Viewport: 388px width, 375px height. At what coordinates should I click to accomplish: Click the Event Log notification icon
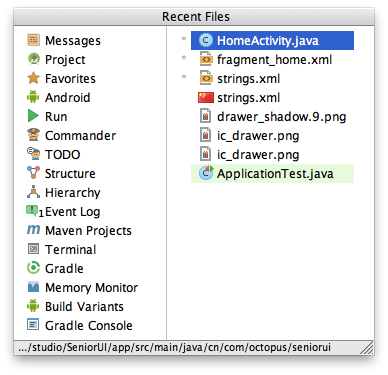point(32,211)
